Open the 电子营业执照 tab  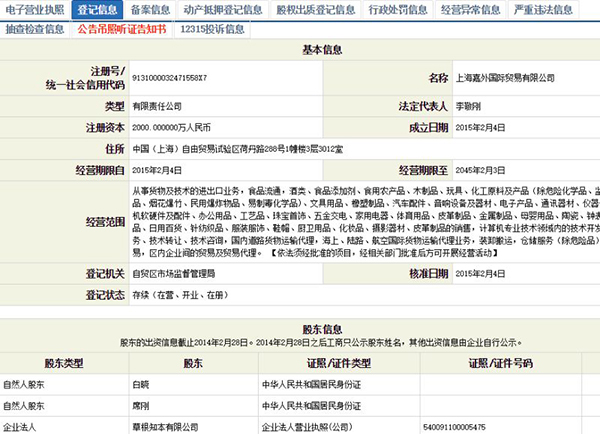[35, 10]
